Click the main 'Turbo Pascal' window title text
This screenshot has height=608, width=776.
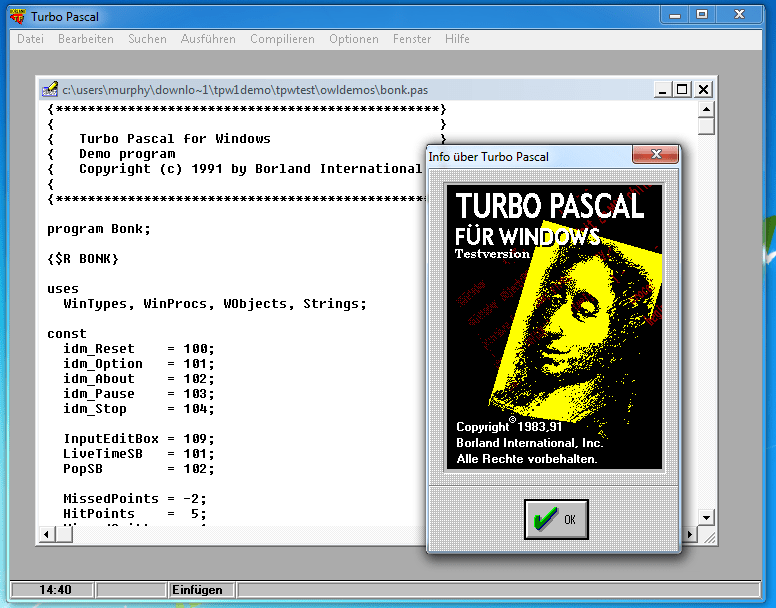tap(65, 17)
